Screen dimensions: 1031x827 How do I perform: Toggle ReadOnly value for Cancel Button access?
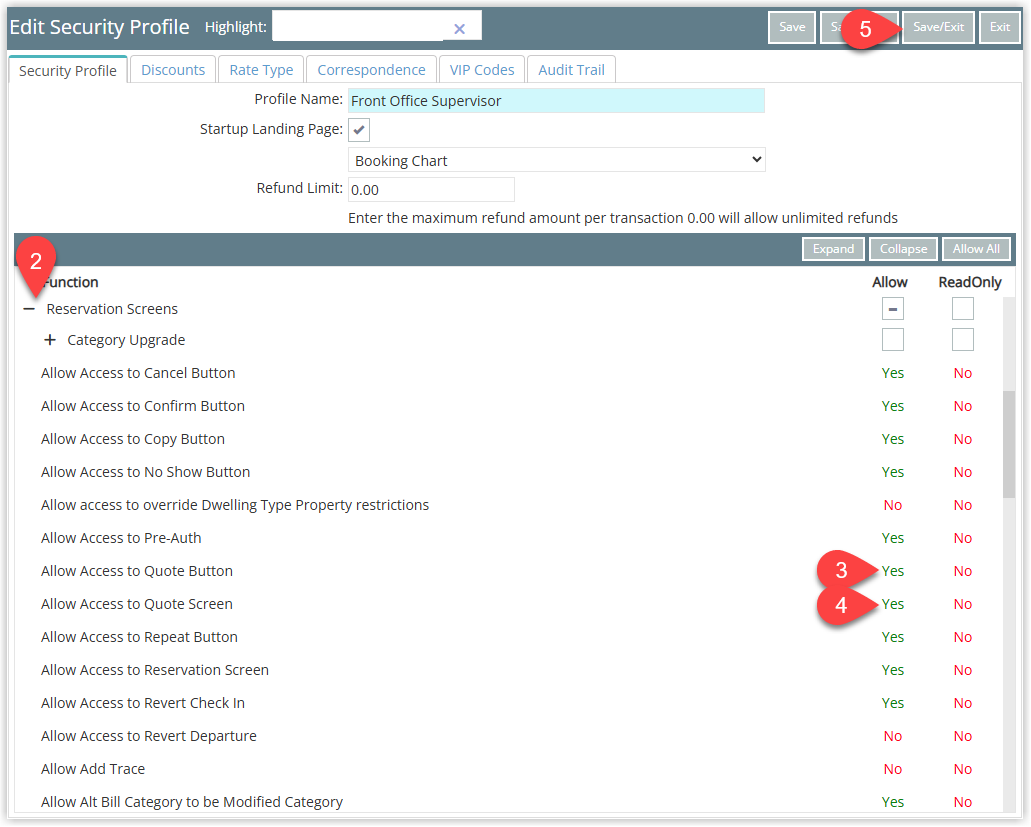click(x=963, y=373)
